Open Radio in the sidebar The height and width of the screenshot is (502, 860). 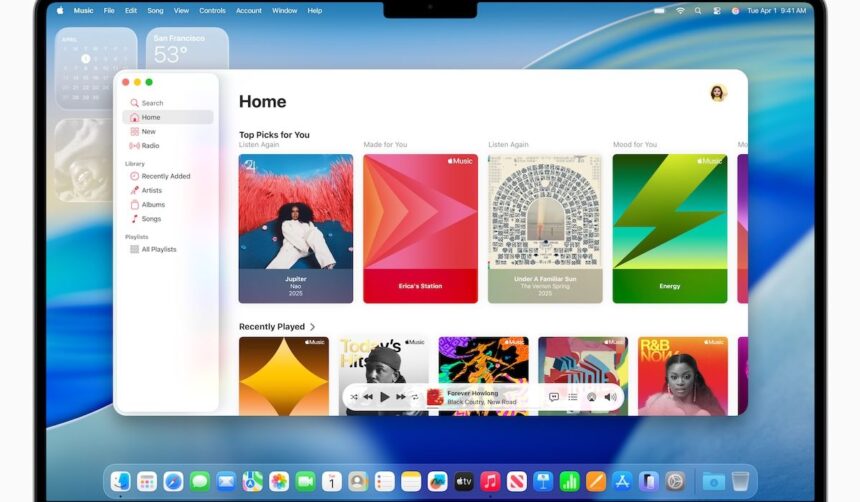tap(144, 146)
